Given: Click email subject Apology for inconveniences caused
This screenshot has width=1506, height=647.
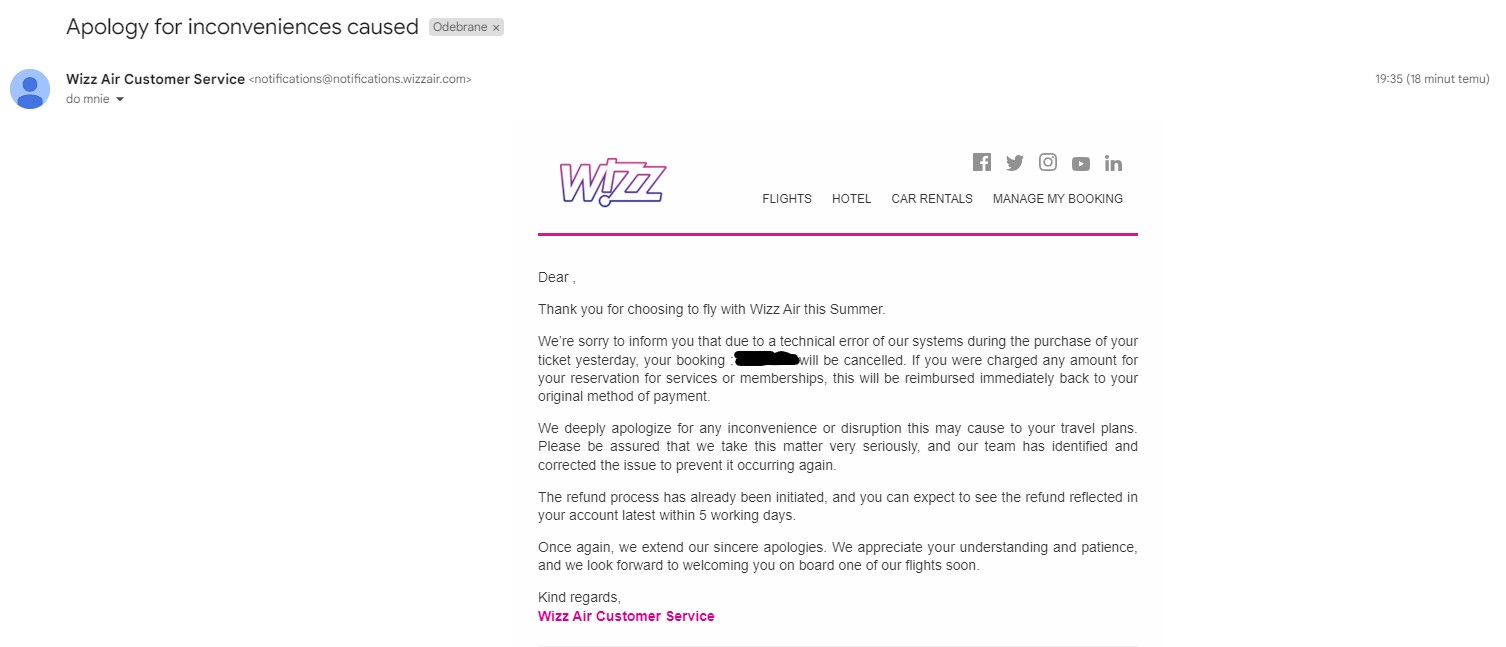Looking at the screenshot, I should tap(242, 27).
